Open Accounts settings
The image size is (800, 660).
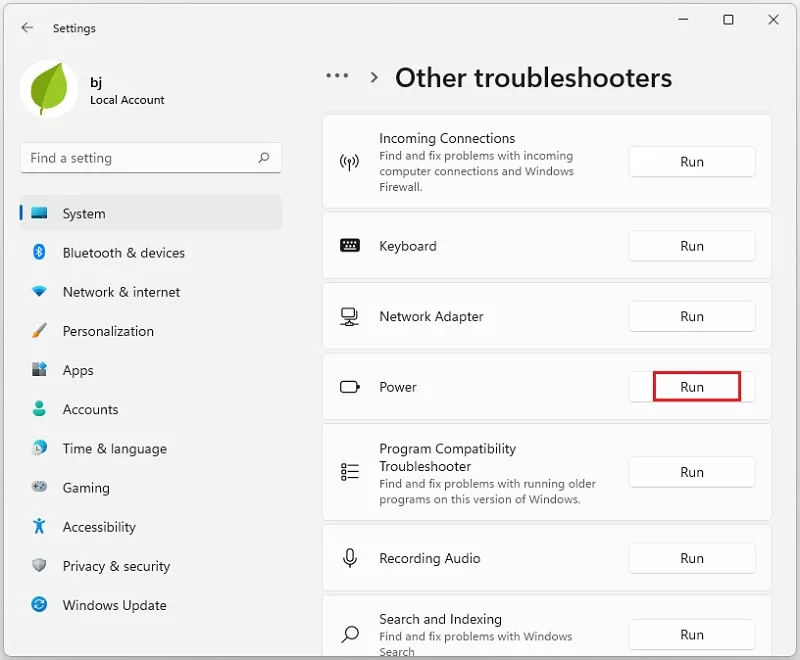pos(151,409)
